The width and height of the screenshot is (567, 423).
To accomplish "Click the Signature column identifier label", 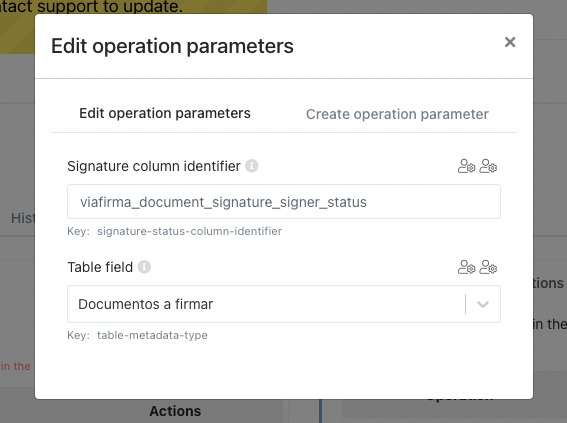I will (x=154, y=166).
